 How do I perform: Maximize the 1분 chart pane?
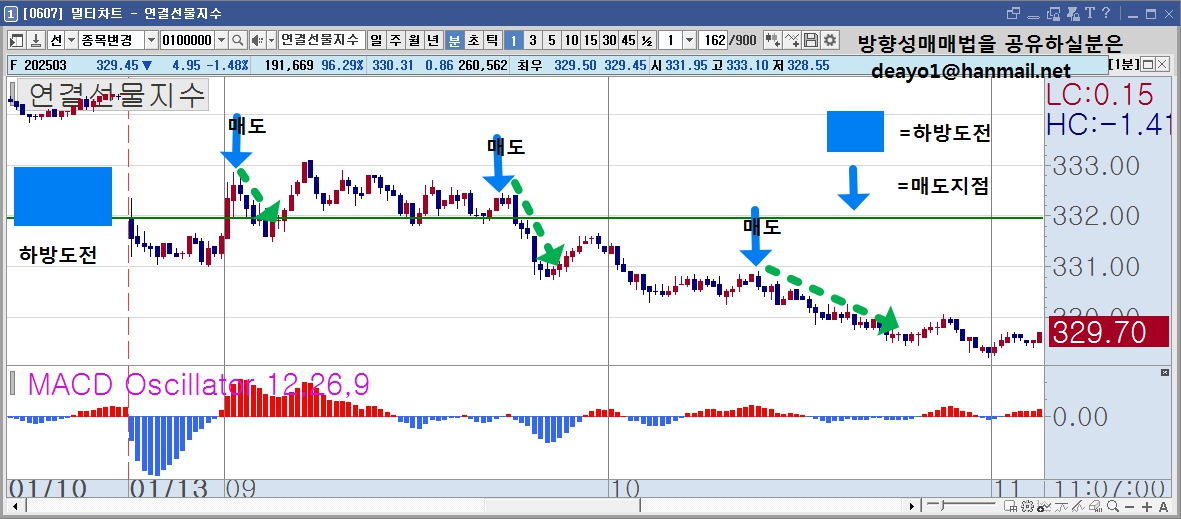point(1148,64)
